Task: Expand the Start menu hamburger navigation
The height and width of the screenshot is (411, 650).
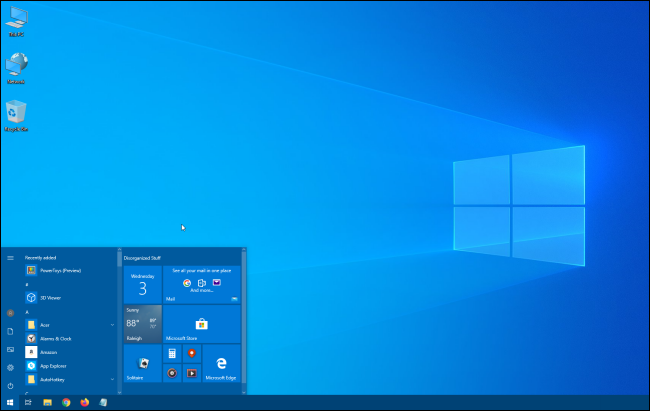Action: (10, 258)
